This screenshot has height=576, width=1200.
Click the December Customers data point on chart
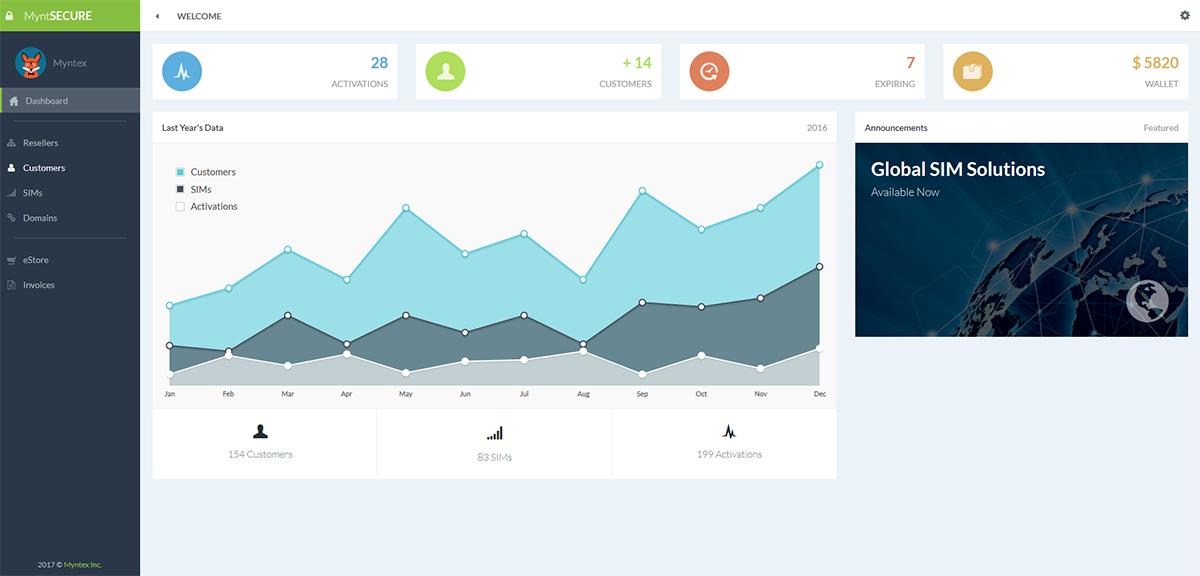point(819,165)
